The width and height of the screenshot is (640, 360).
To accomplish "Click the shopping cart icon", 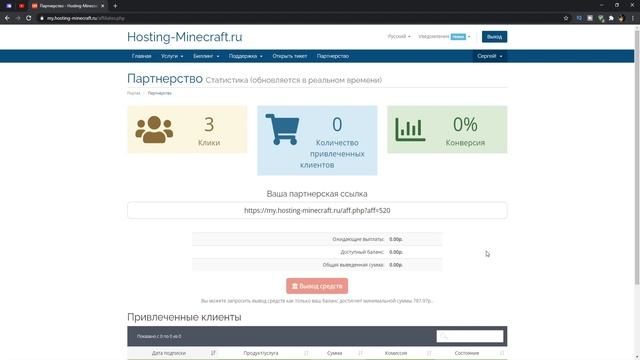I will click(282, 129).
